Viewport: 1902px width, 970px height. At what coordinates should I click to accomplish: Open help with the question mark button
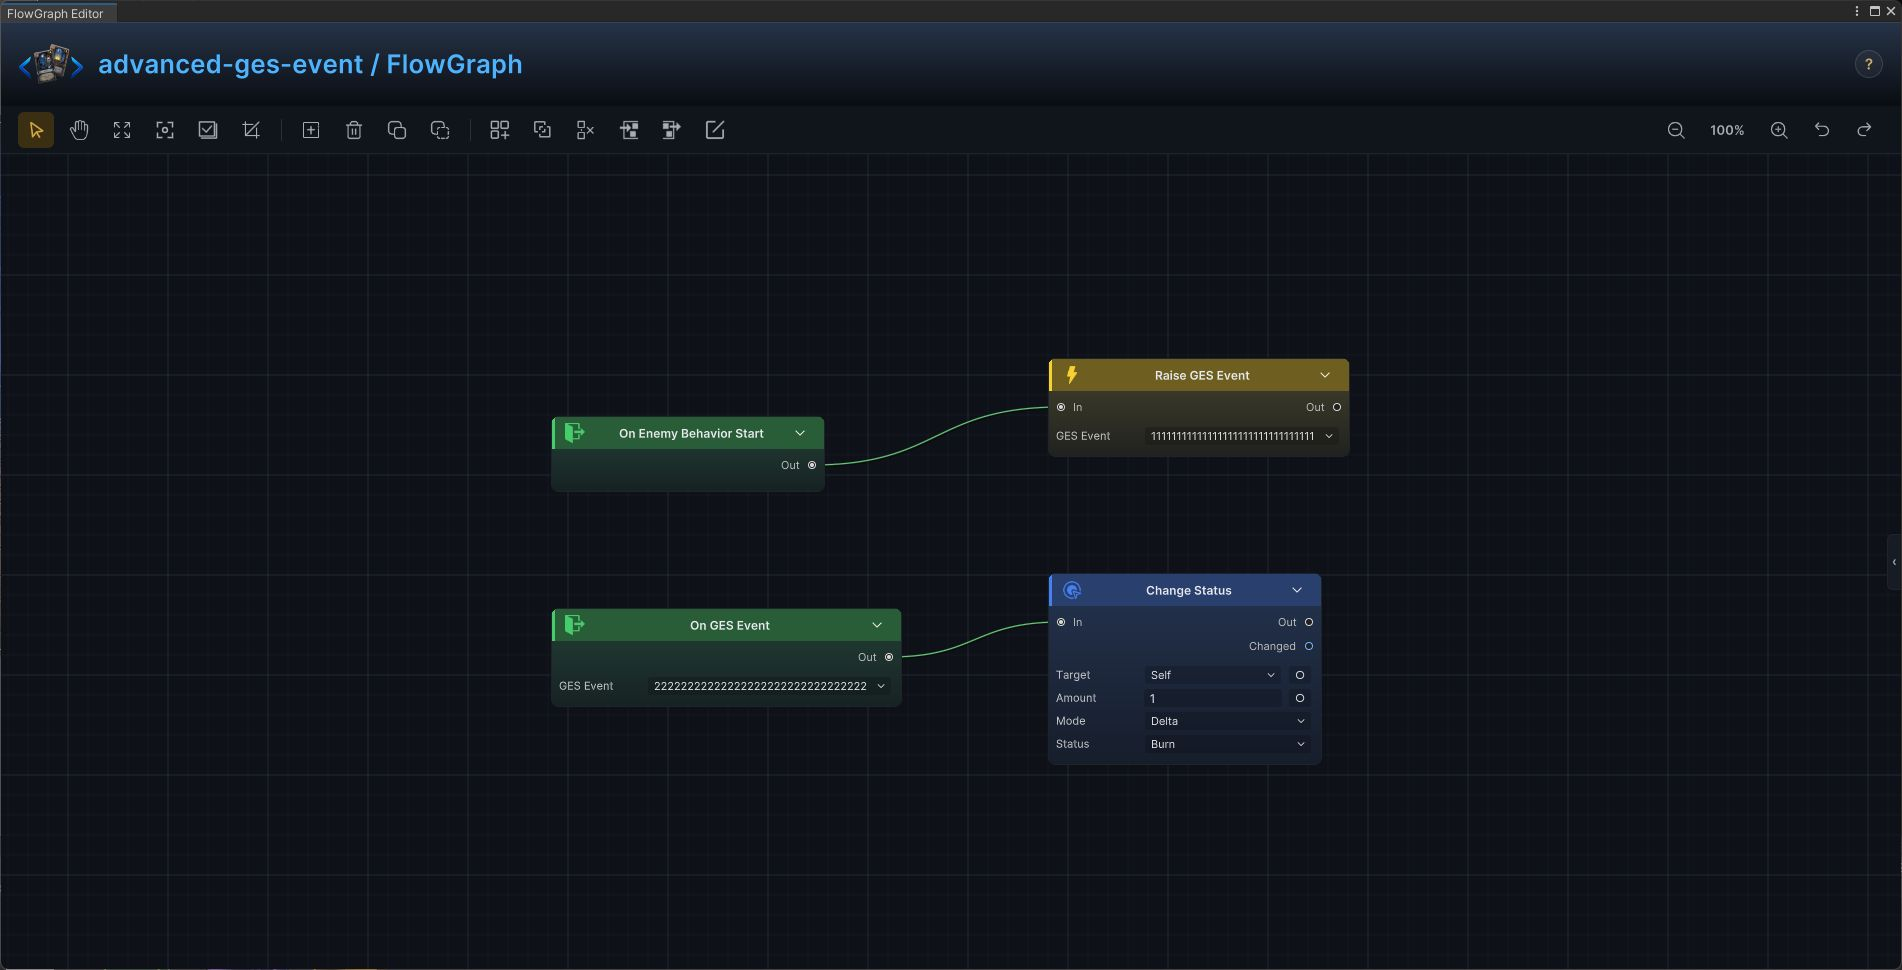point(1868,64)
